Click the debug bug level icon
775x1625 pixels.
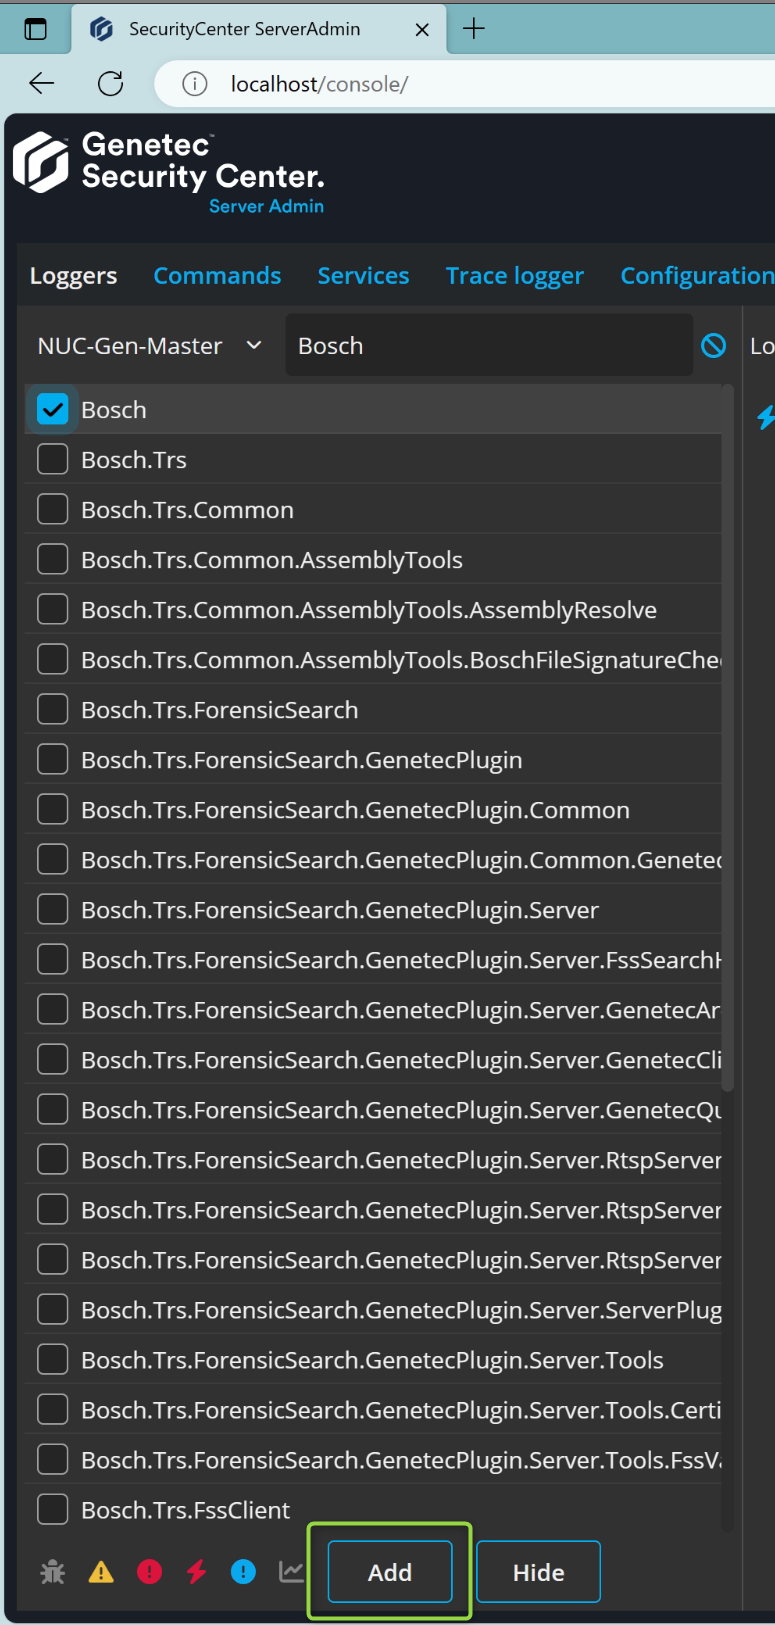point(53,1572)
